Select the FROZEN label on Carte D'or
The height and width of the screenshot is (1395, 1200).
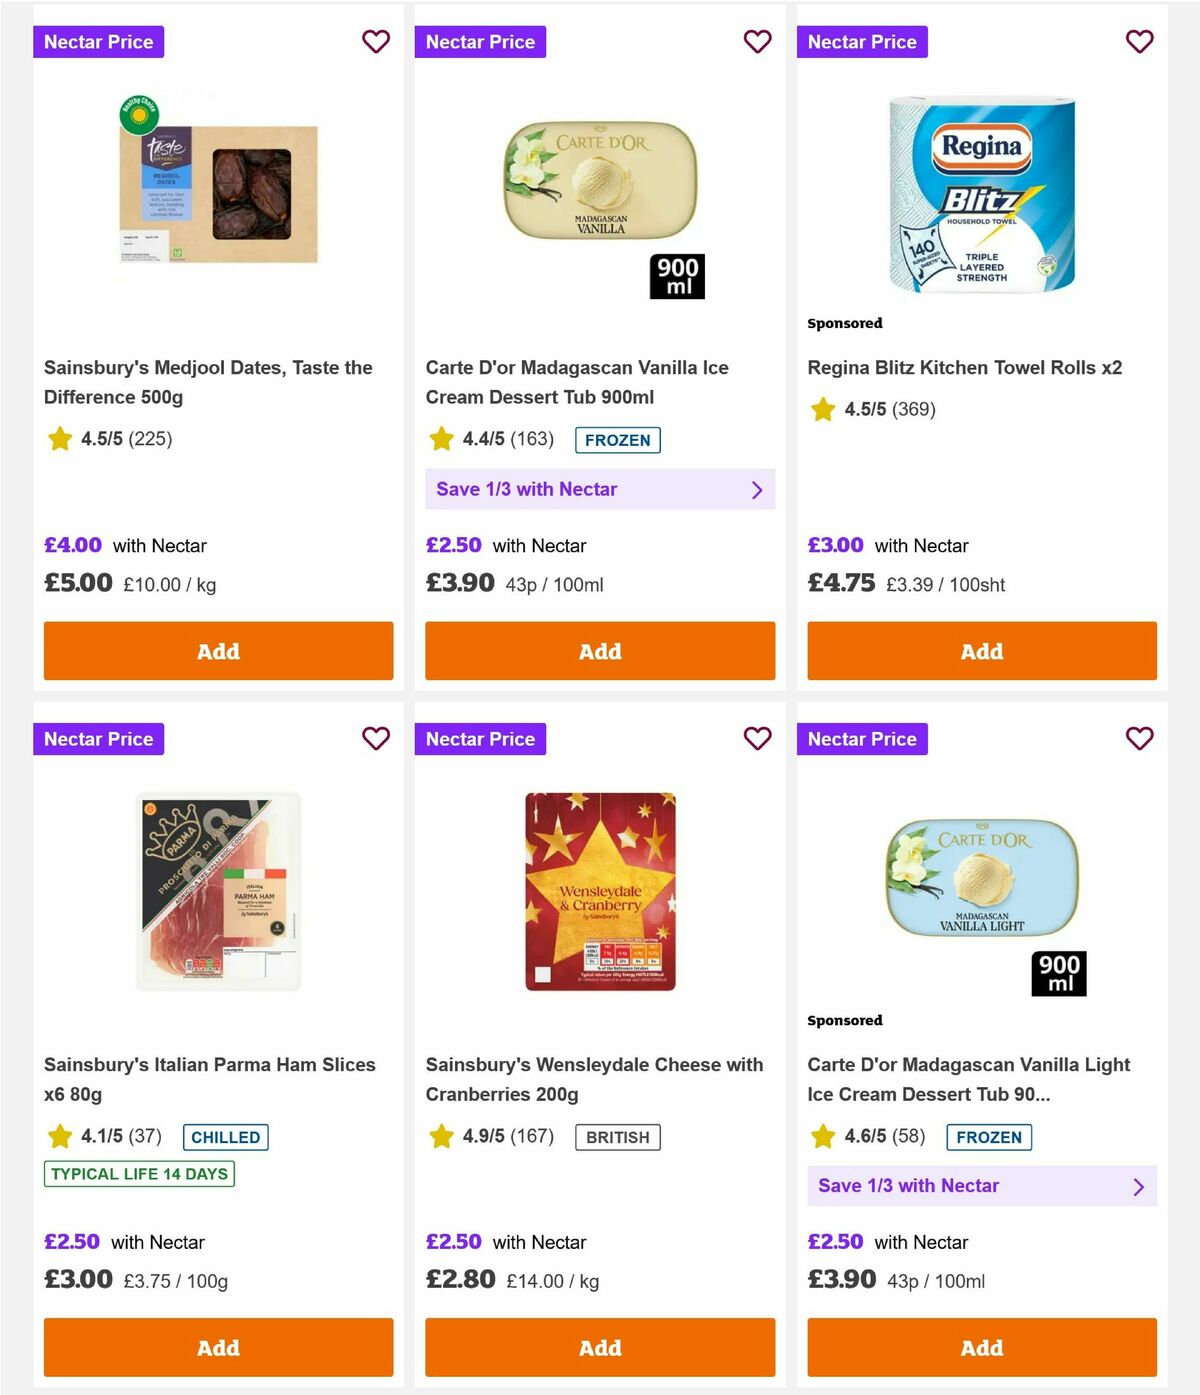tap(617, 440)
